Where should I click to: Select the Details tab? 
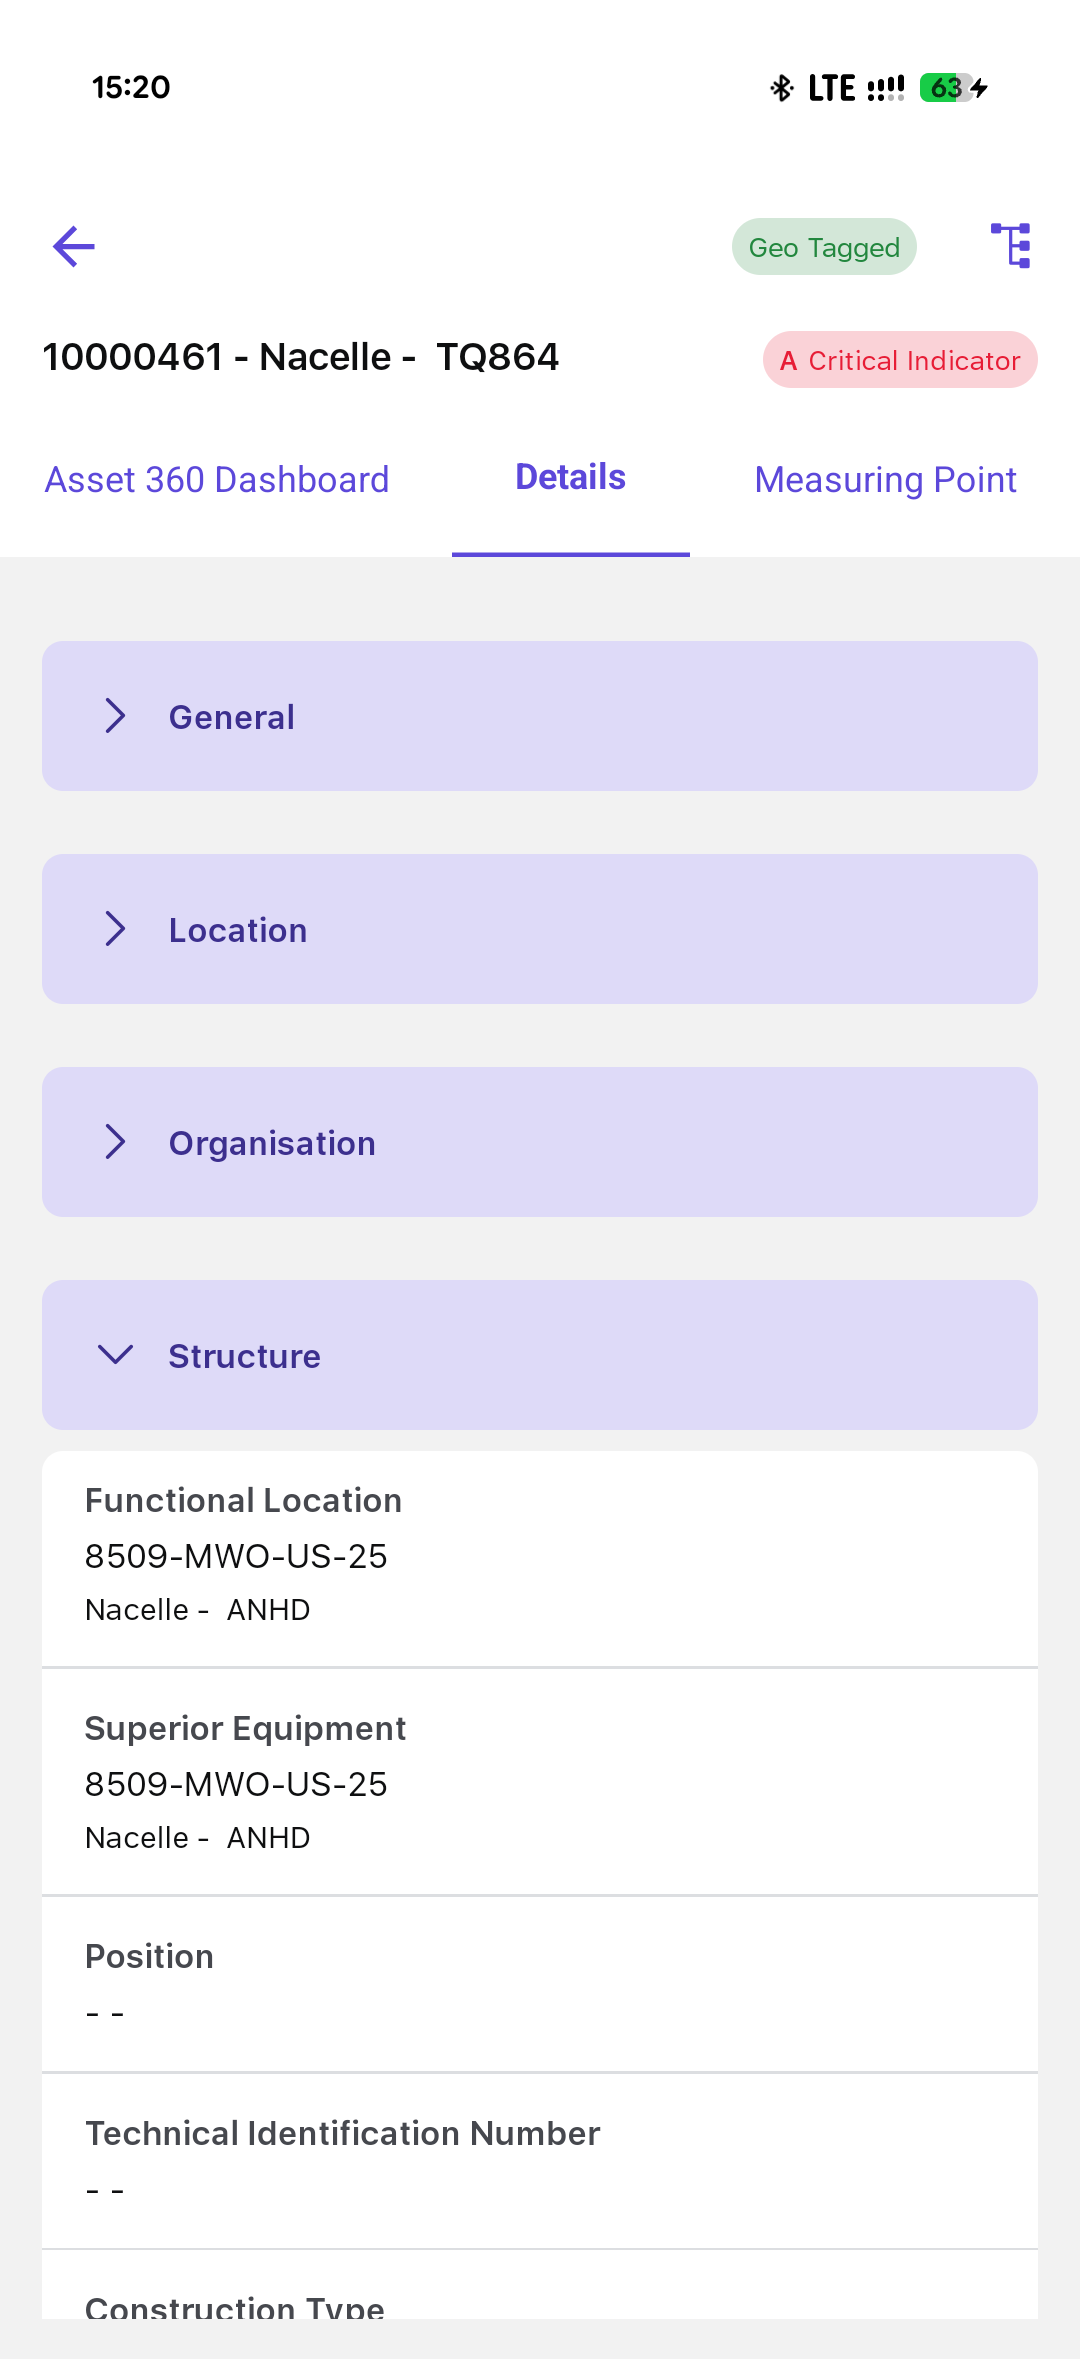click(x=570, y=478)
